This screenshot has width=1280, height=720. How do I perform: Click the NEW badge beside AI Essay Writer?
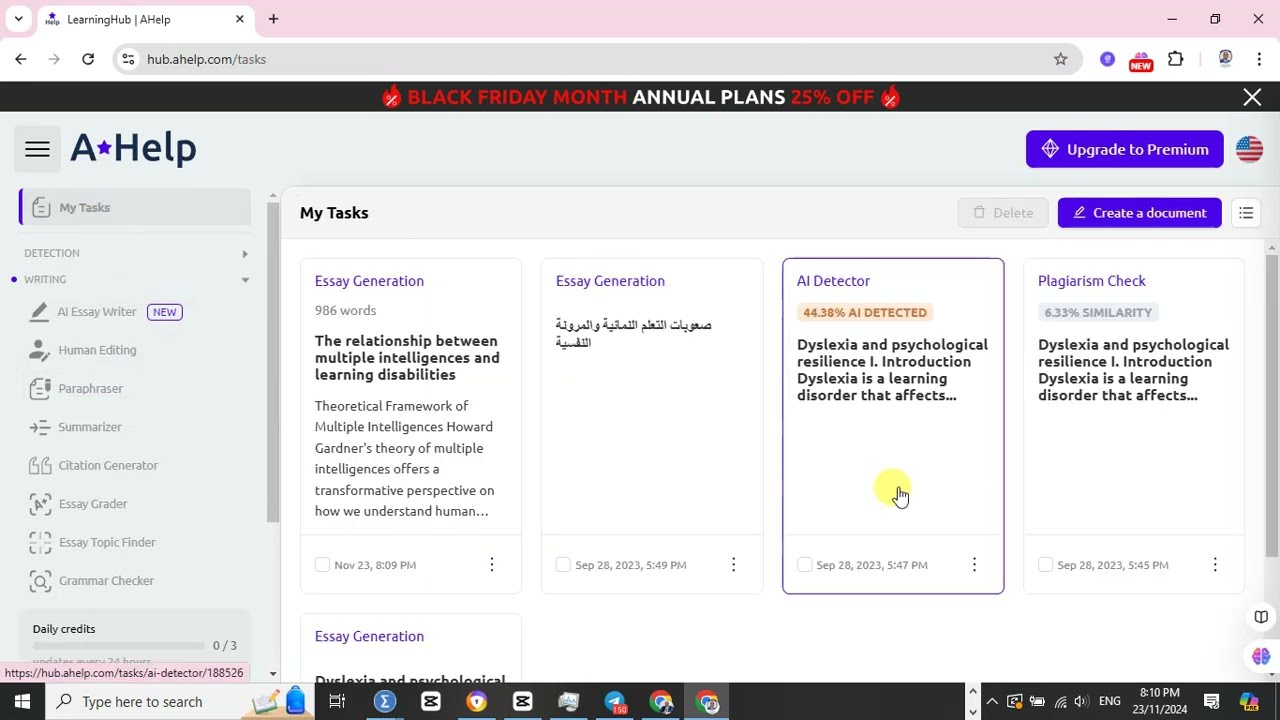coord(165,312)
